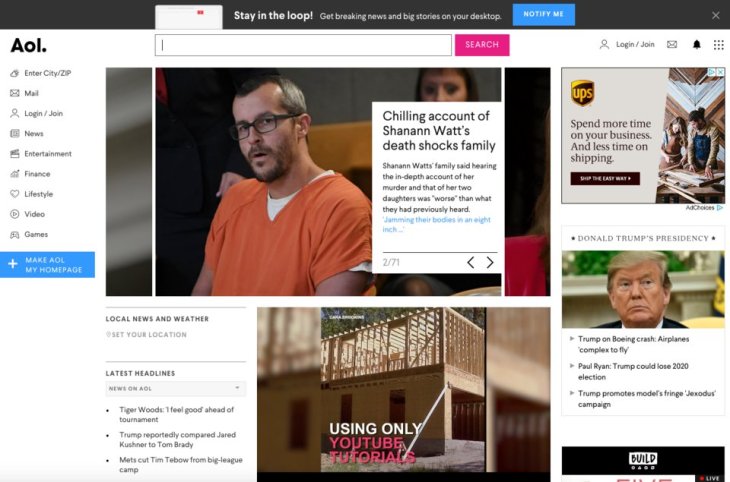This screenshot has height=482, width=730.
Task: Click the Video play icon in sidebar
Action: [x=15, y=214]
